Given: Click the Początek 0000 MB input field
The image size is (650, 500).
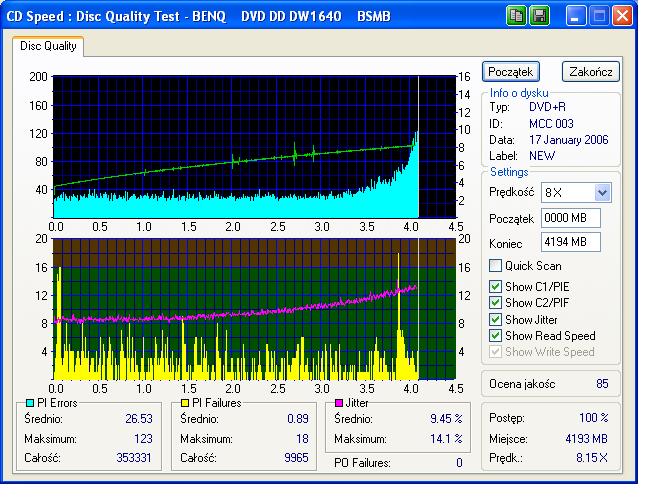Looking at the screenshot, I should pos(570,218).
